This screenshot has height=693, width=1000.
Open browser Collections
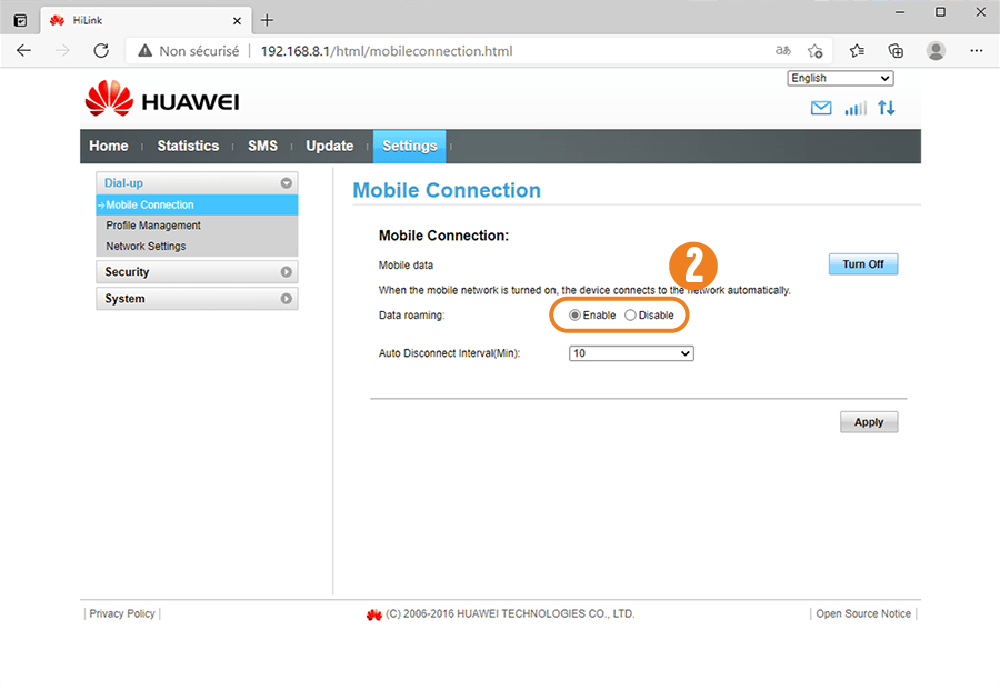tap(896, 51)
